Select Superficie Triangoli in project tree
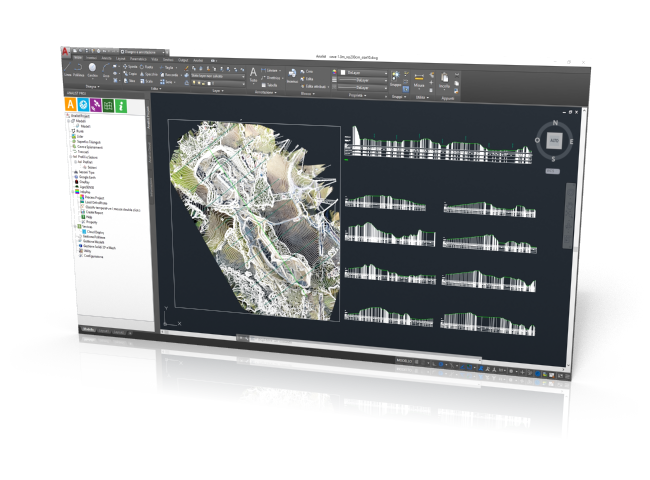Image resolution: width=650 pixels, height=480 pixels. [87, 141]
